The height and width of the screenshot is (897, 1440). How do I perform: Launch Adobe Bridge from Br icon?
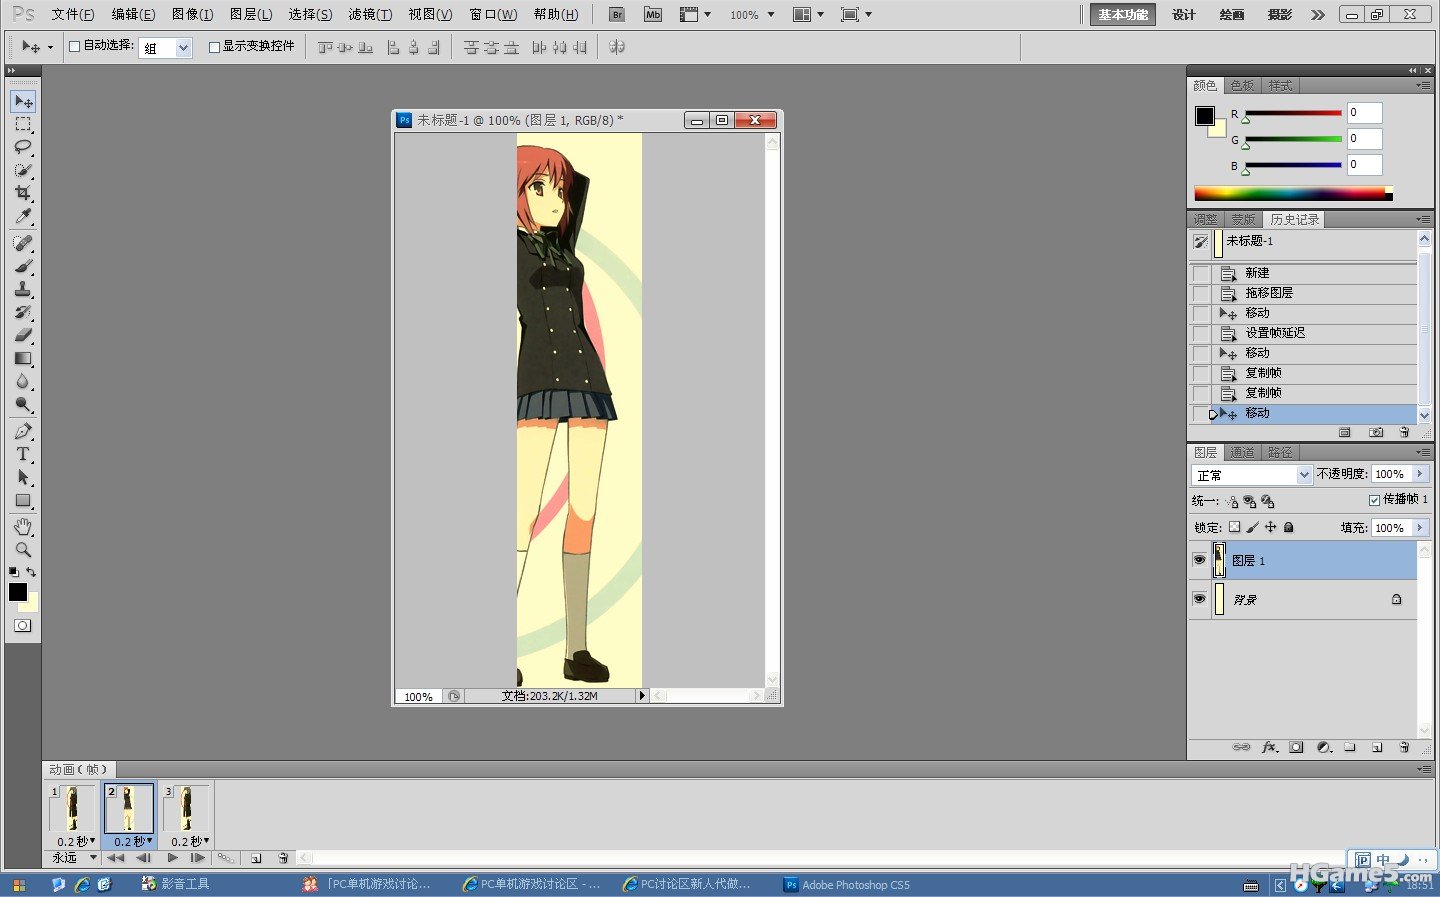(617, 15)
